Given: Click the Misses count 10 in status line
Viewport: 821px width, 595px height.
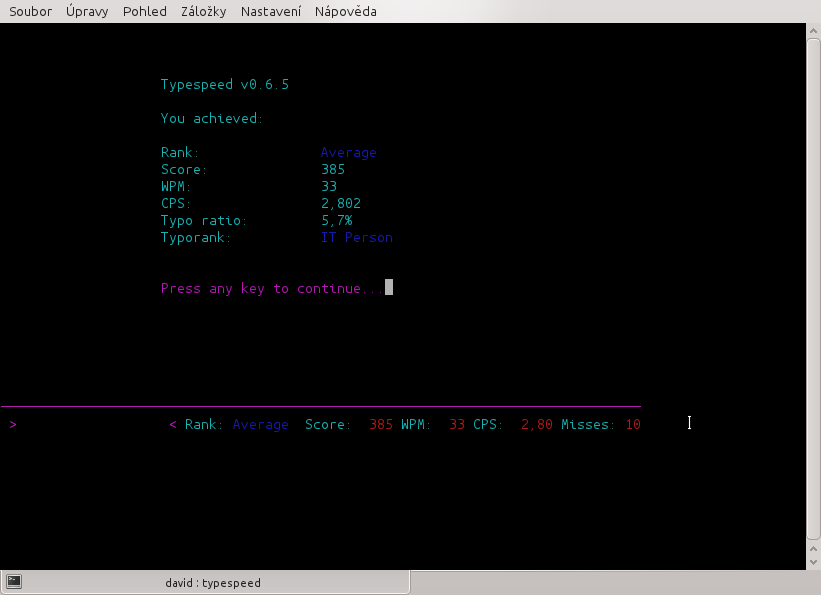Looking at the screenshot, I should (633, 424).
